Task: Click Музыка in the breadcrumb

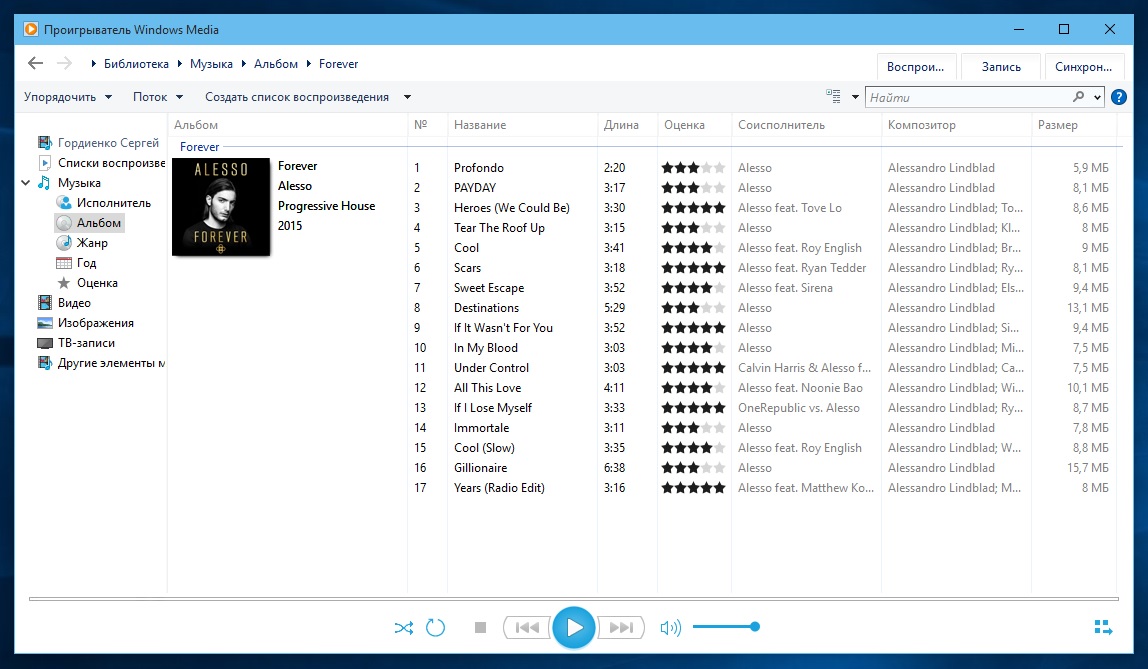Action: (x=211, y=64)
